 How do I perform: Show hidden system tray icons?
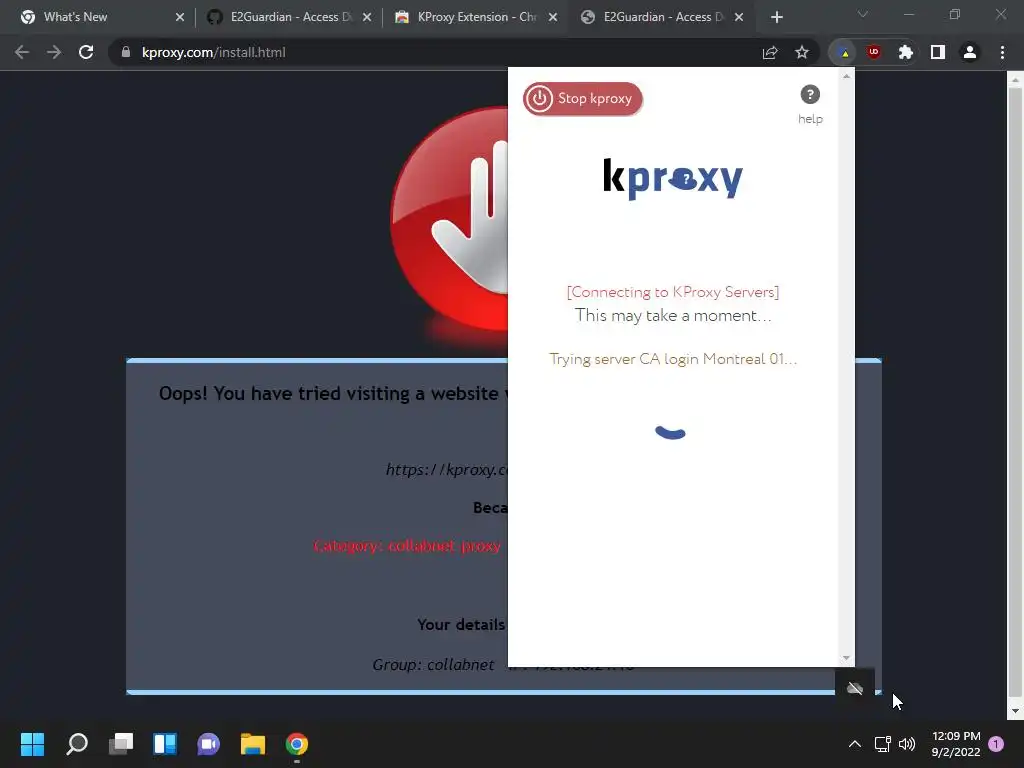[854, 744]
